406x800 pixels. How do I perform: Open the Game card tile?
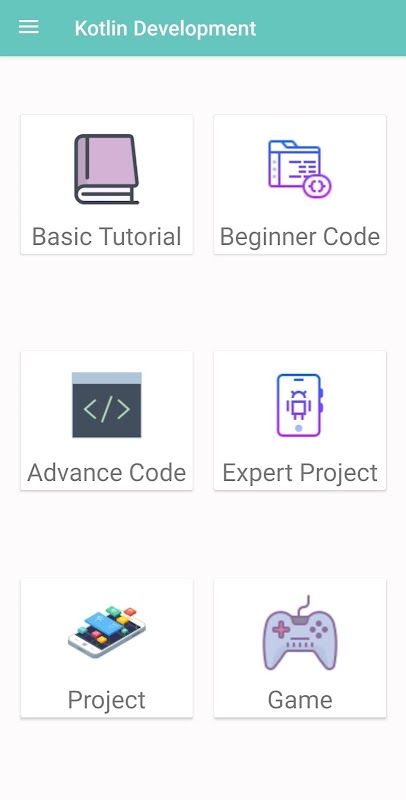coord(300,648)
